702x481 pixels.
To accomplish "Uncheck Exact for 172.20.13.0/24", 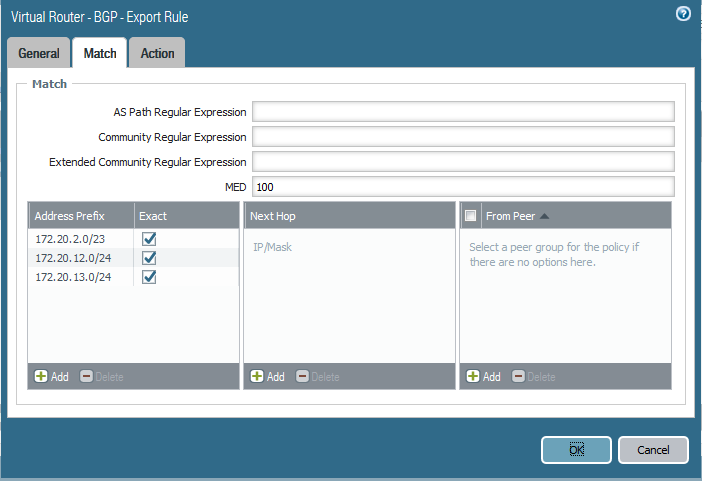I will 150,277.
